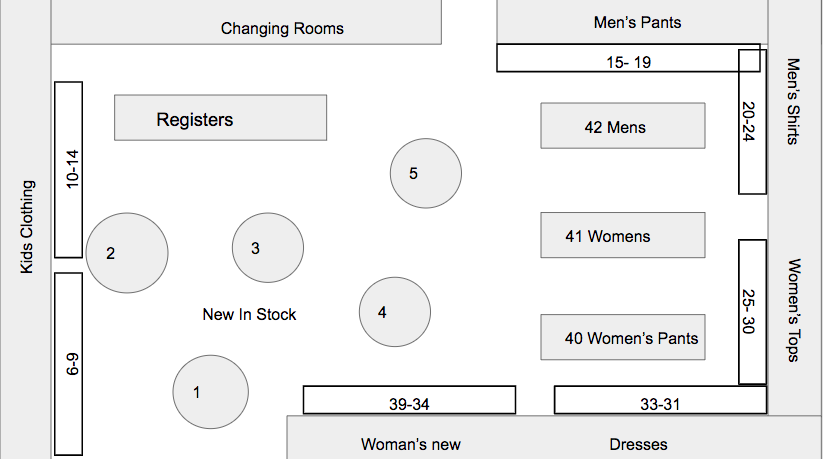Select the 33-31 rack
This screenshot has height=459, width=823.
[660, 401]
